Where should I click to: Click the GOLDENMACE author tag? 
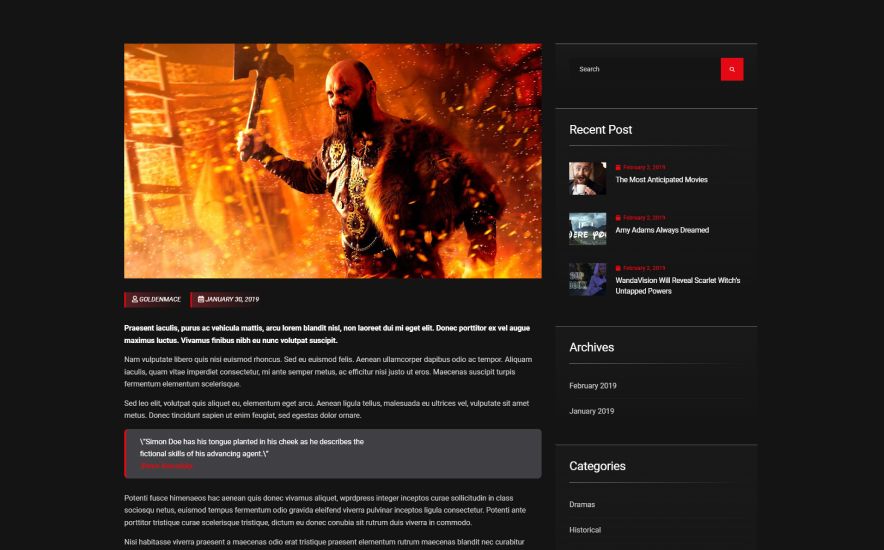(x=155, y=299)
